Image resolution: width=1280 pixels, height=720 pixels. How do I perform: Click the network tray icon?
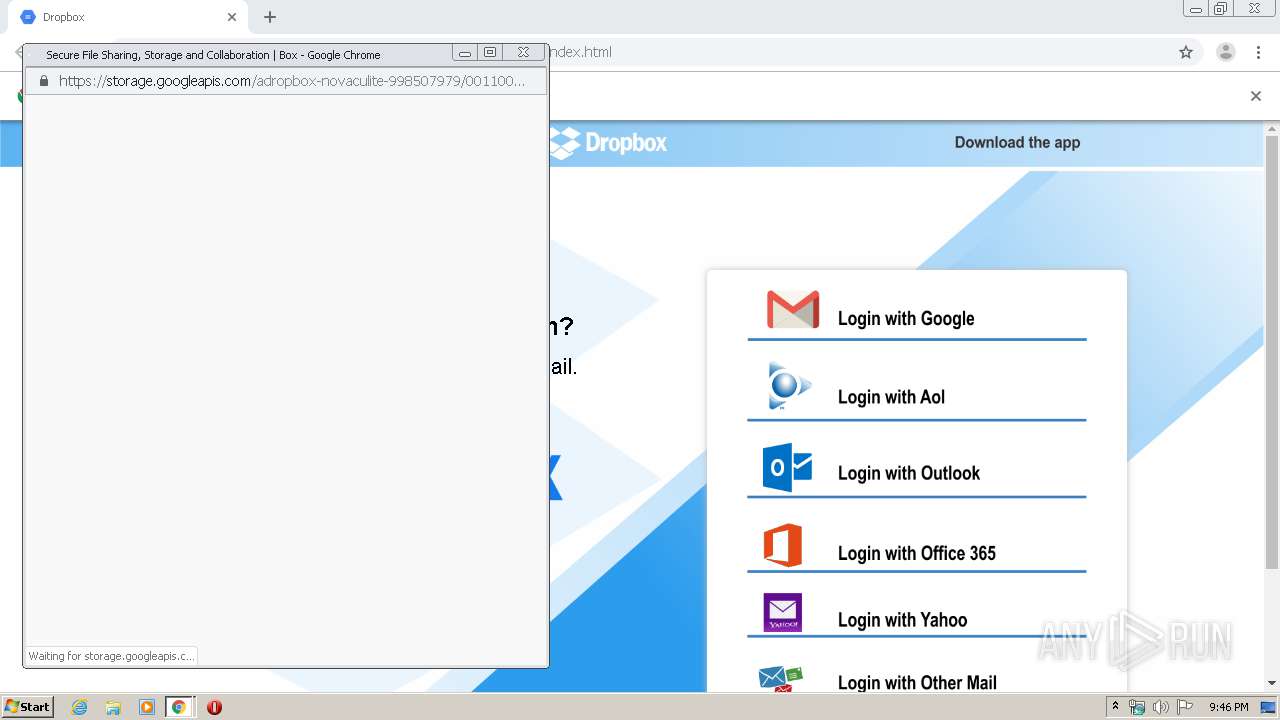[x=1137, y=707]
